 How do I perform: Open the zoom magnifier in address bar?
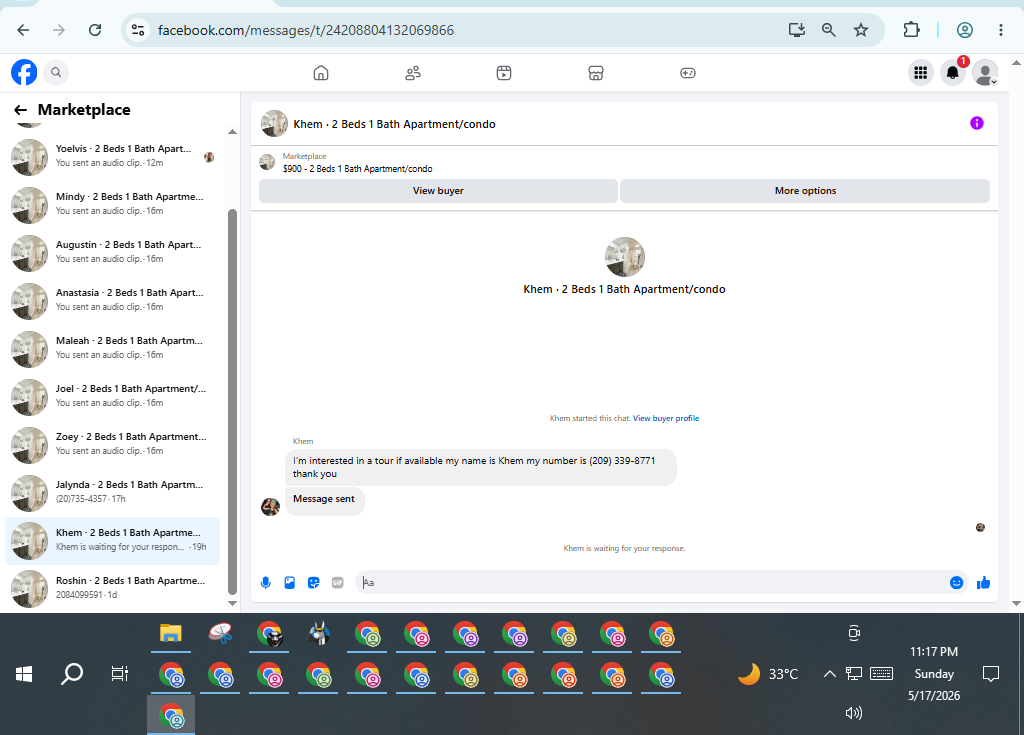(x=829, y=30)
